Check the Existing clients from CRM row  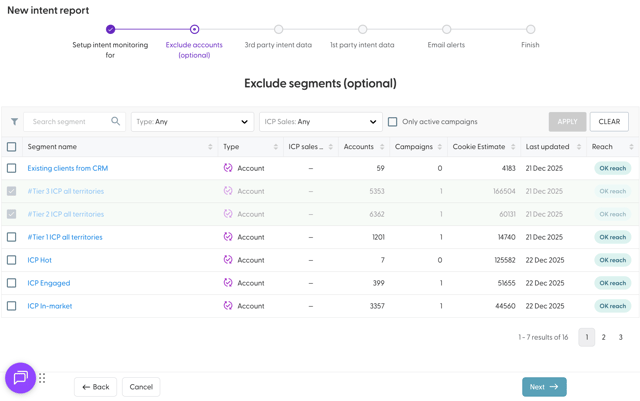coord(12,168)
